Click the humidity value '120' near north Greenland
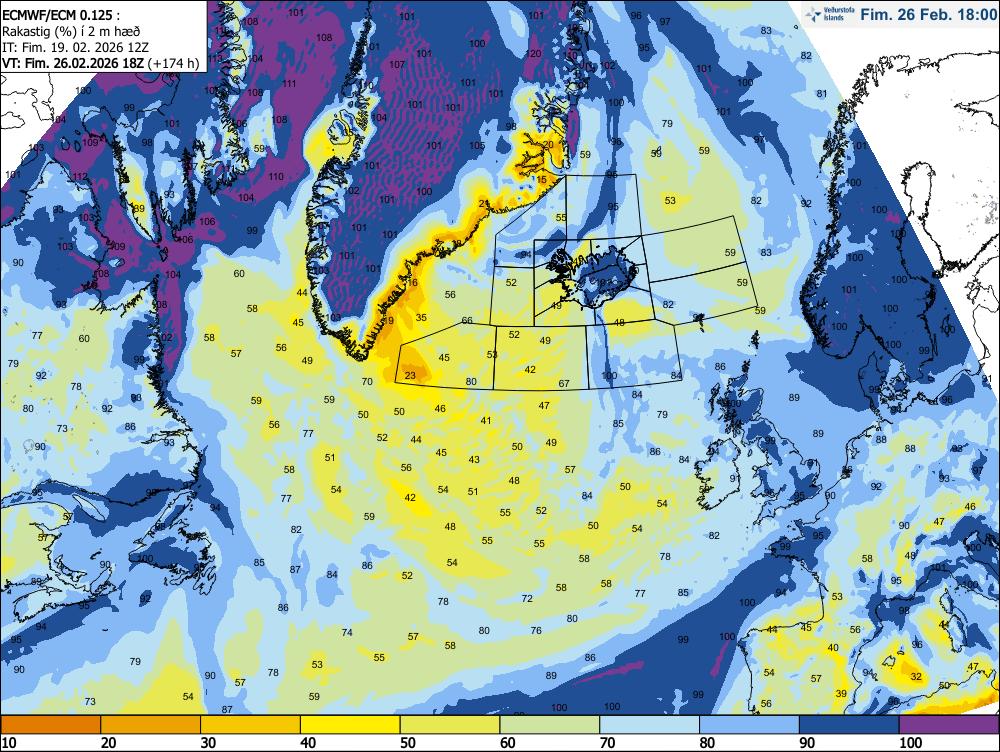The image size is (1000, 752). click(x=533, y=54)
